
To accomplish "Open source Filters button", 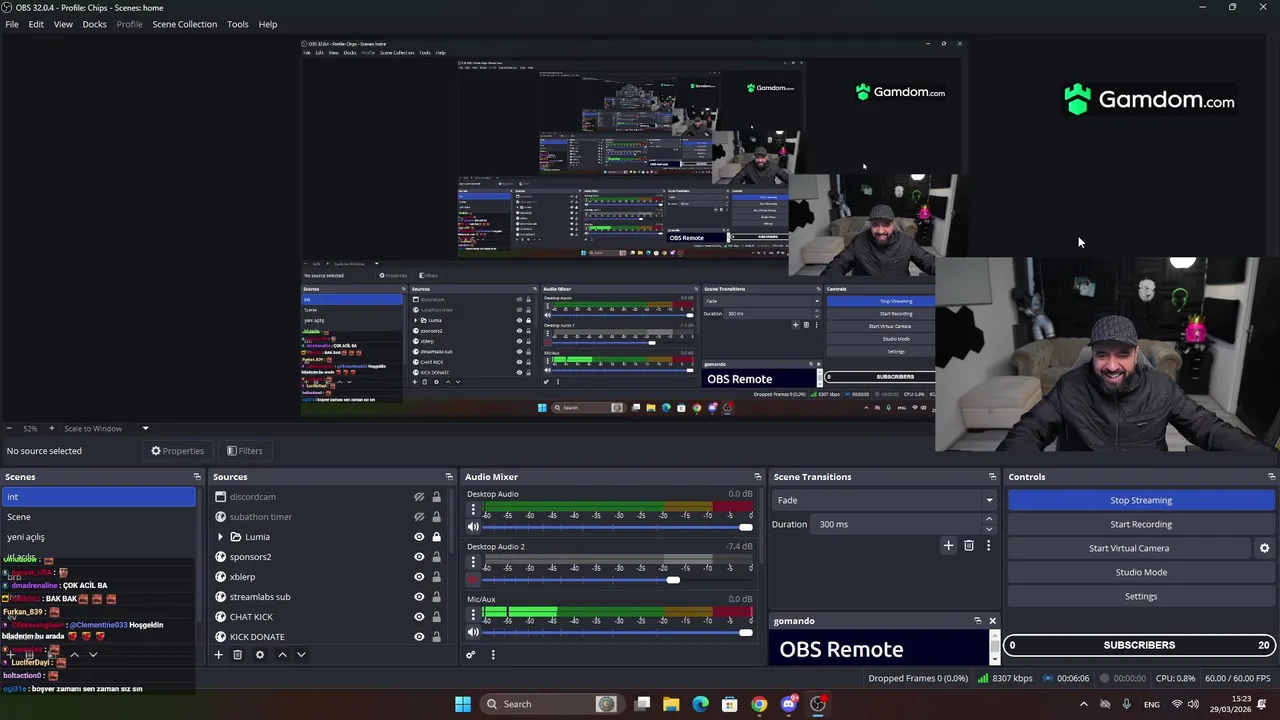I will [244, 451].
